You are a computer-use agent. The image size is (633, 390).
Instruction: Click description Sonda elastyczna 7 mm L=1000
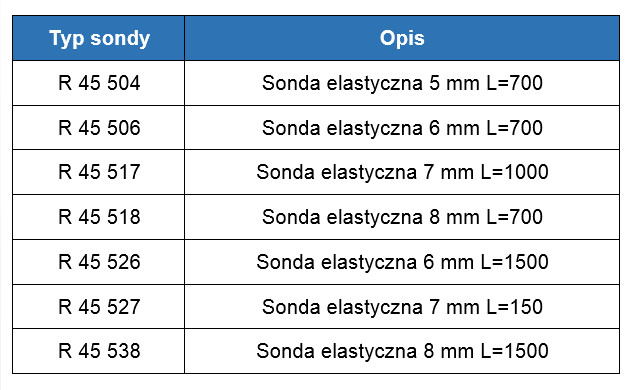(x=402, y=172)
